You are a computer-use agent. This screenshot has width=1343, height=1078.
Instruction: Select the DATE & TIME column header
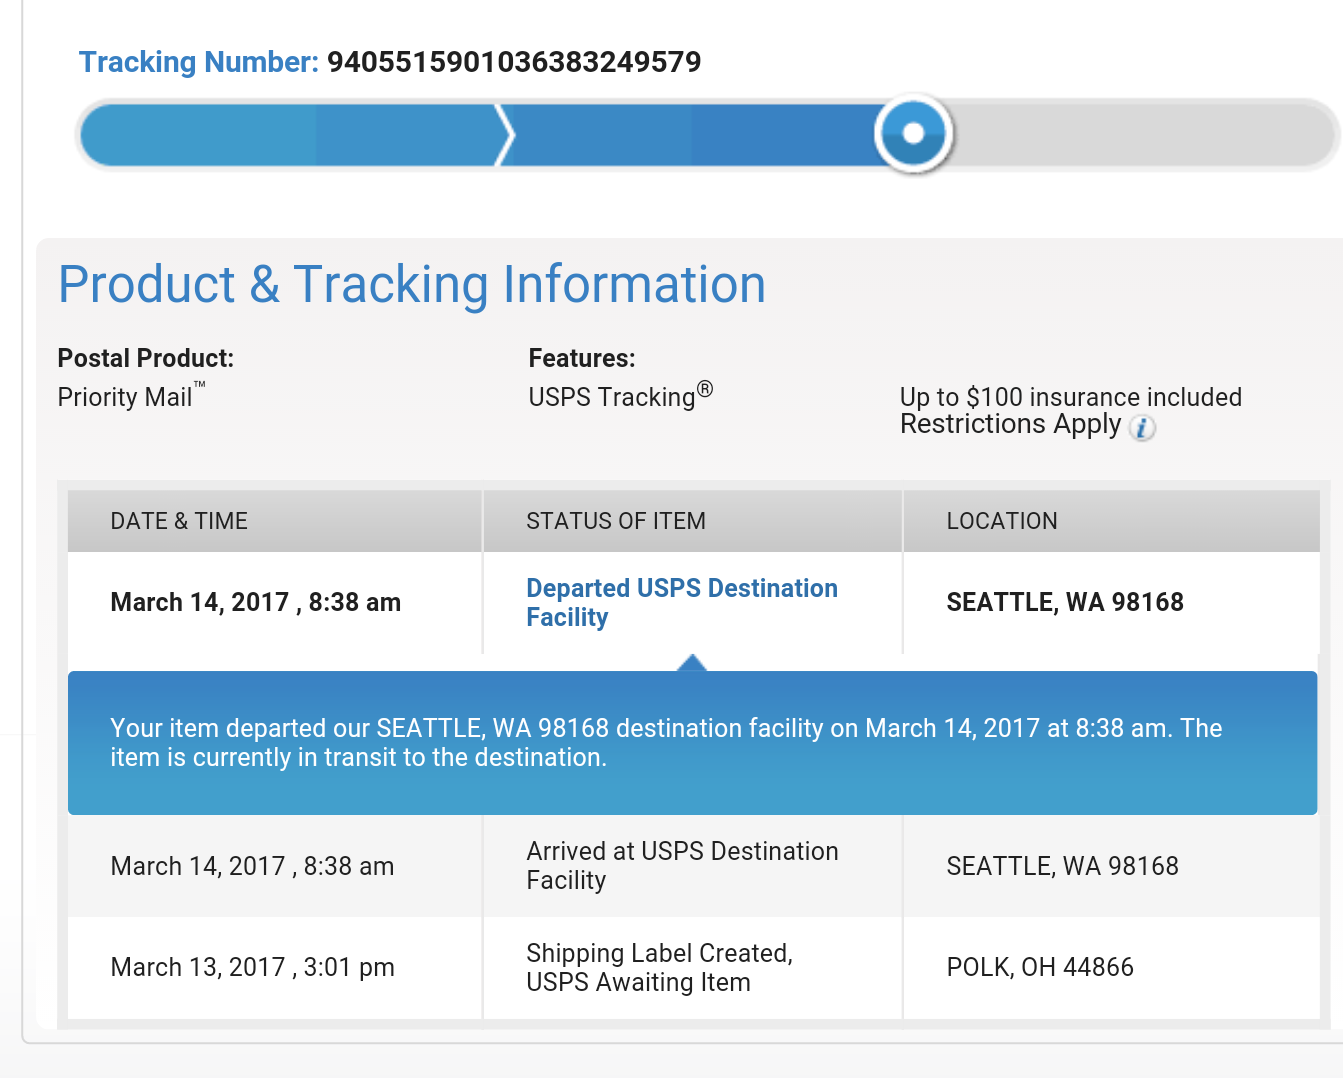(x=179, y=521)
